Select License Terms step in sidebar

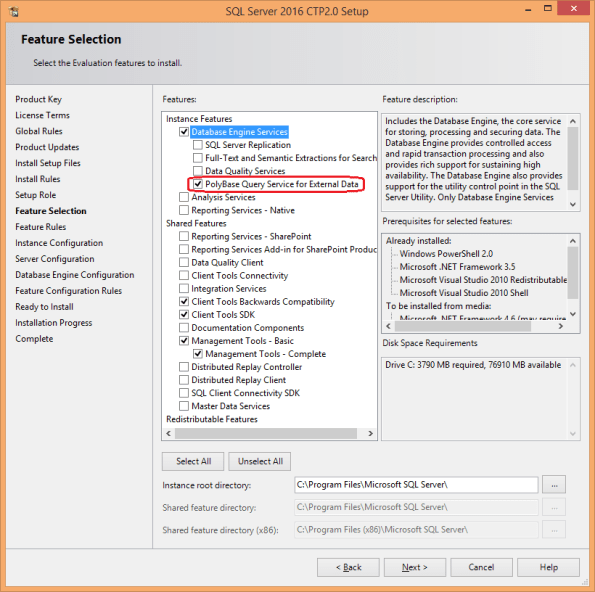pos(42,115)
